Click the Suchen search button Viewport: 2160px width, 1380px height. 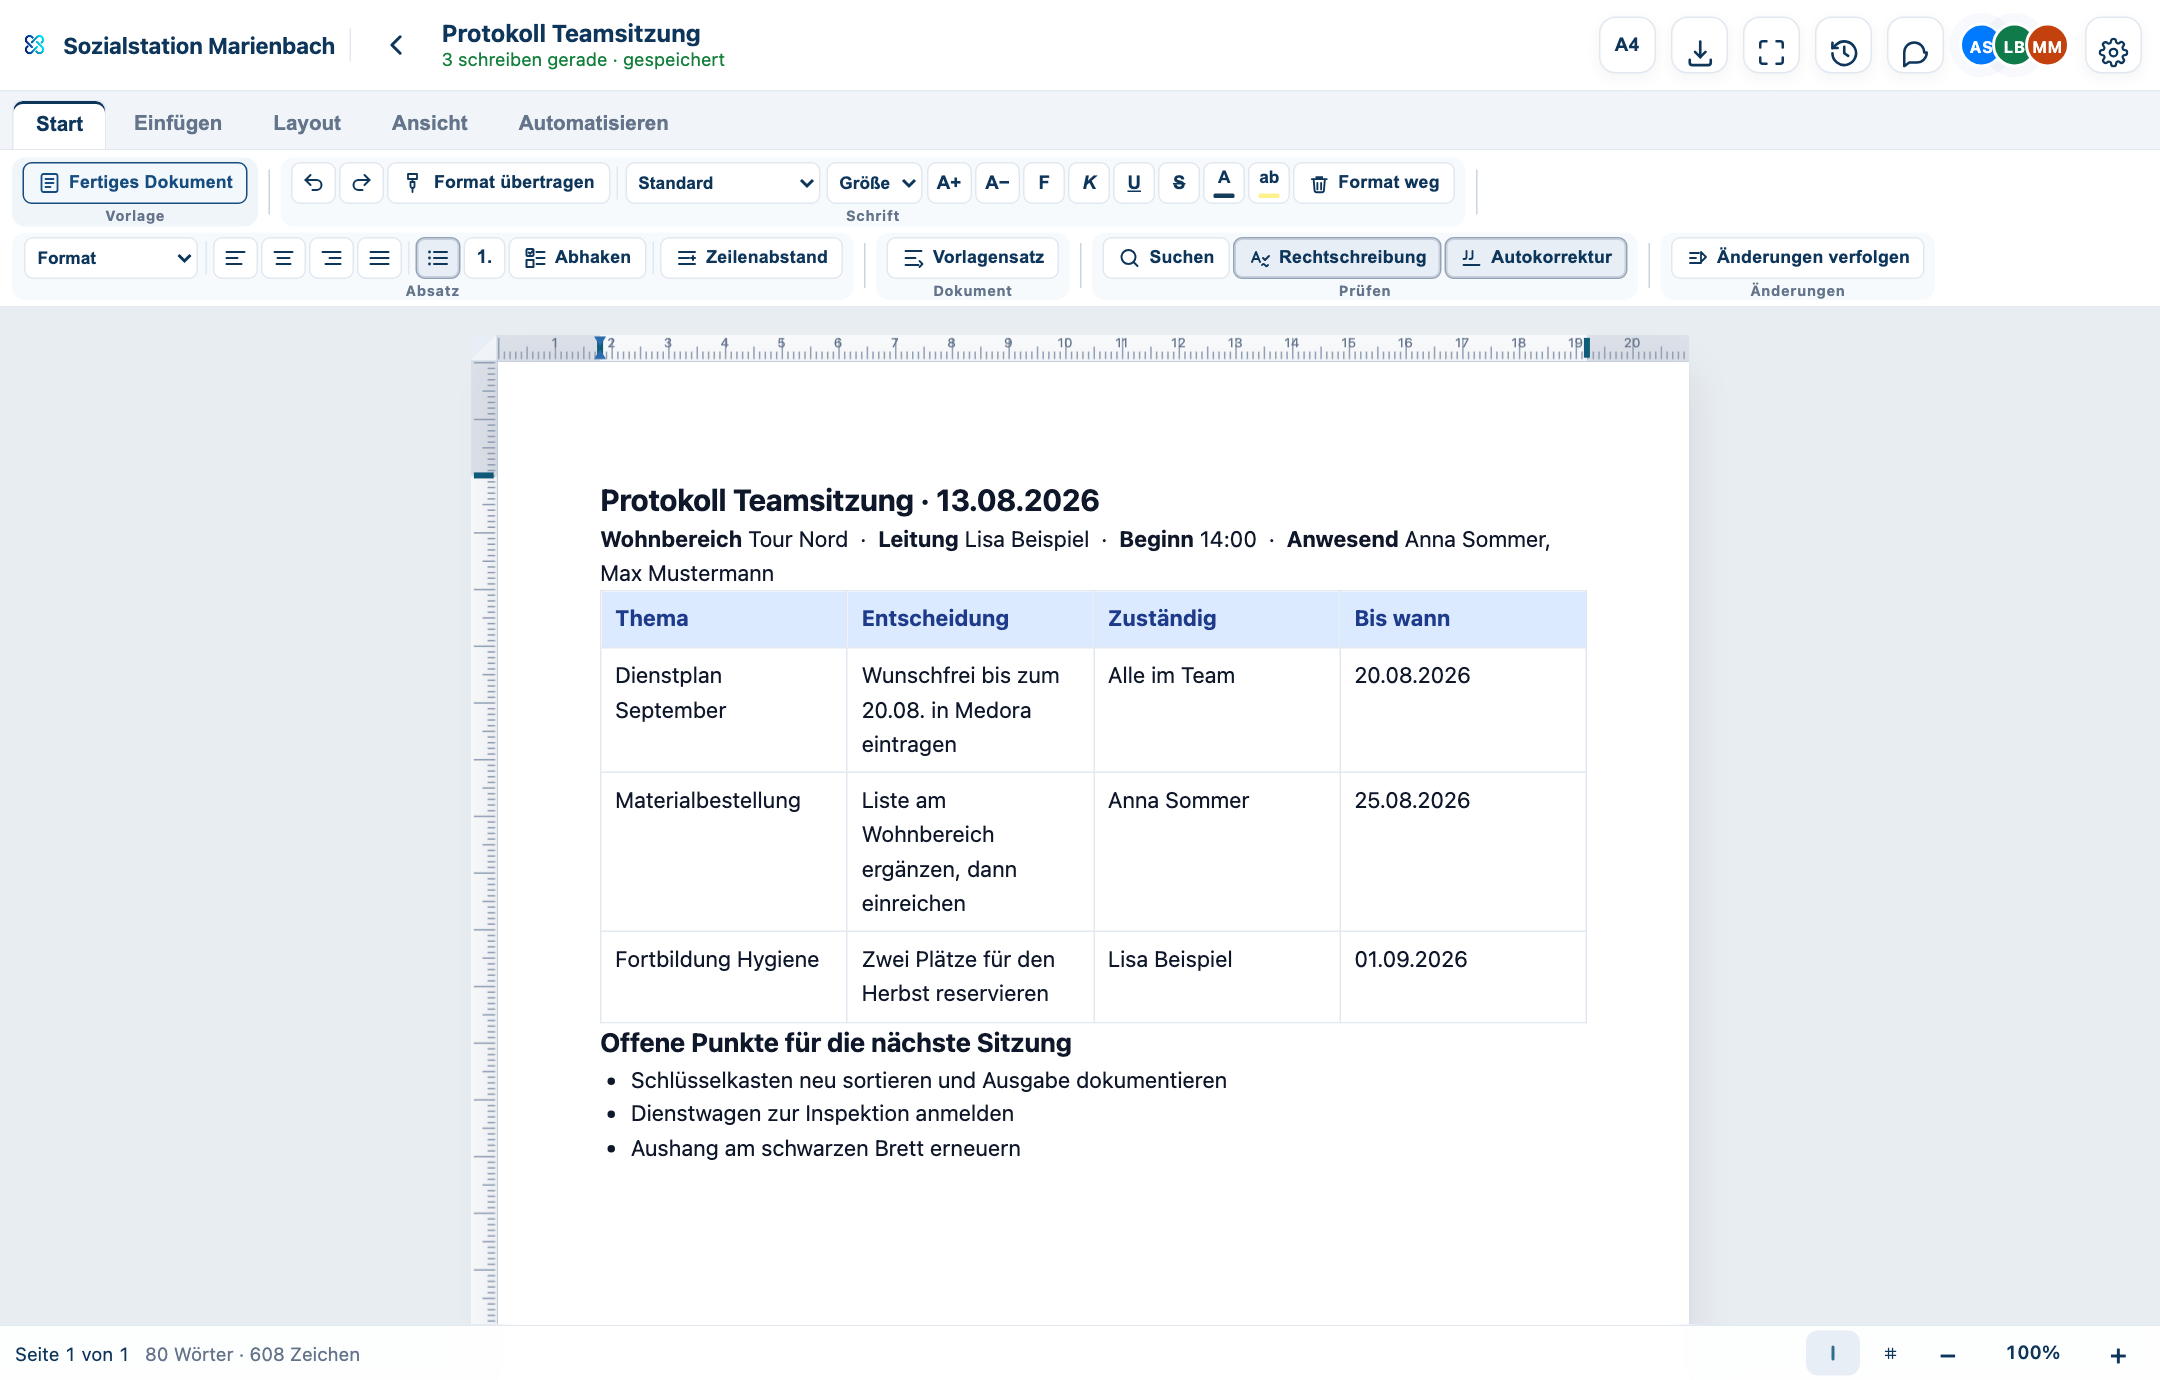tap(1166, 258)
